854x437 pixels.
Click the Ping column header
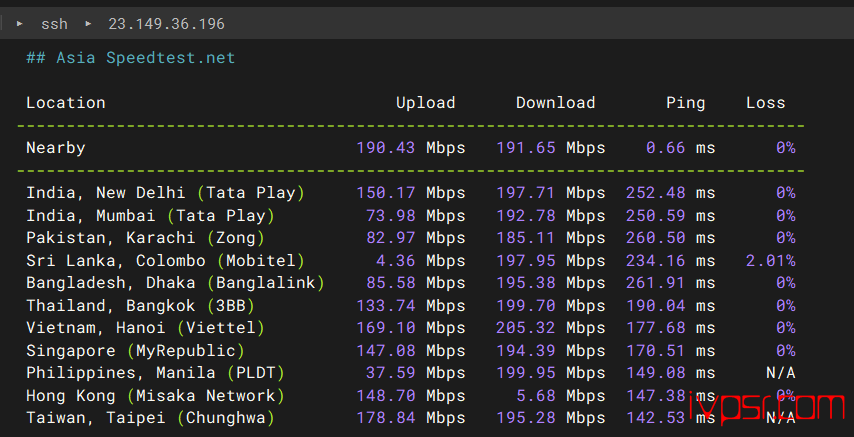[685, 102]
